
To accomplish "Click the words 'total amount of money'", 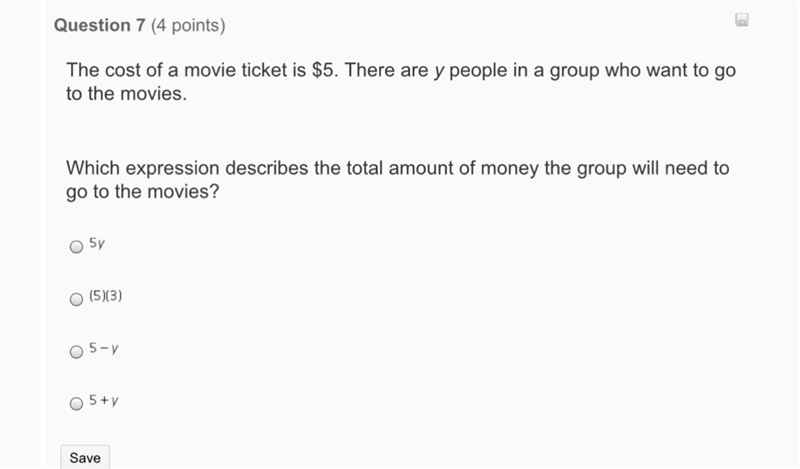I will 442,168.
